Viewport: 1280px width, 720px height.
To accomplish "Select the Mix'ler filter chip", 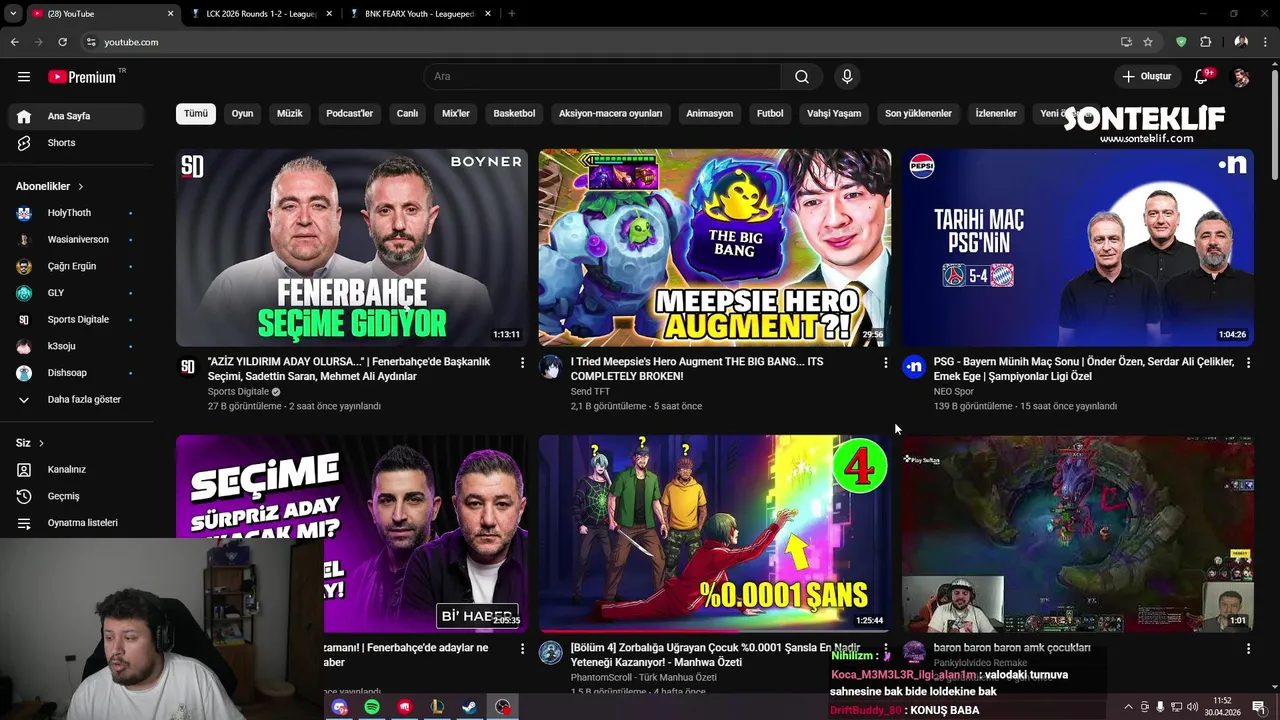I will pos(456,114).
